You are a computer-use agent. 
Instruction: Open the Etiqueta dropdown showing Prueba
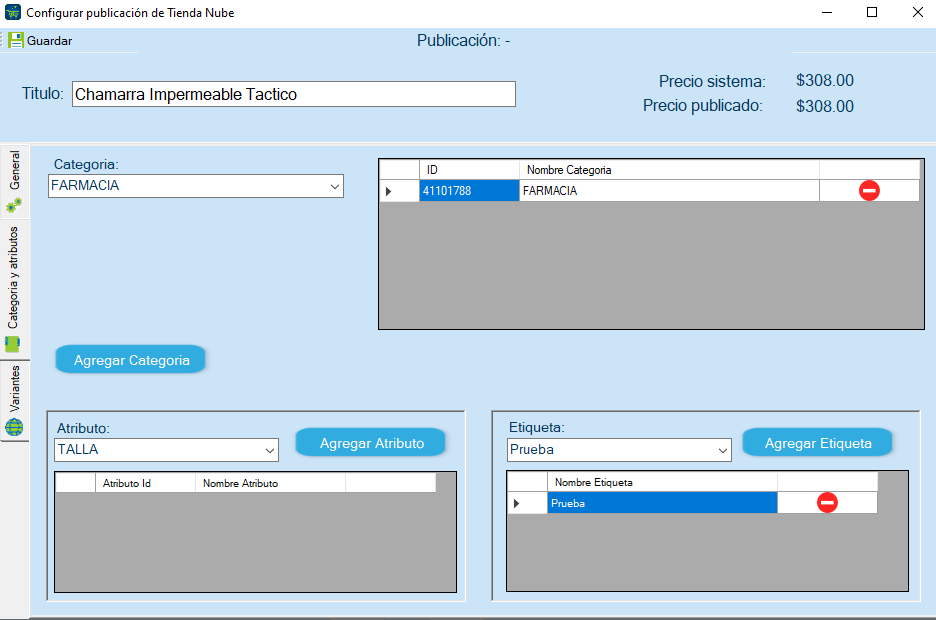(x=619, y=450)
